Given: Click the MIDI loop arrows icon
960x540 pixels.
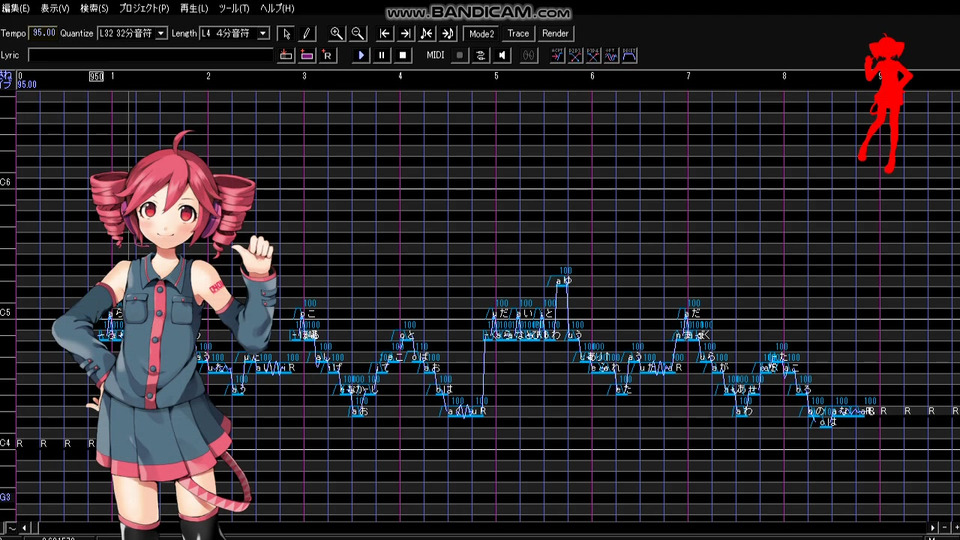Looking at the screenshot, I should click(x=481, y=55).
